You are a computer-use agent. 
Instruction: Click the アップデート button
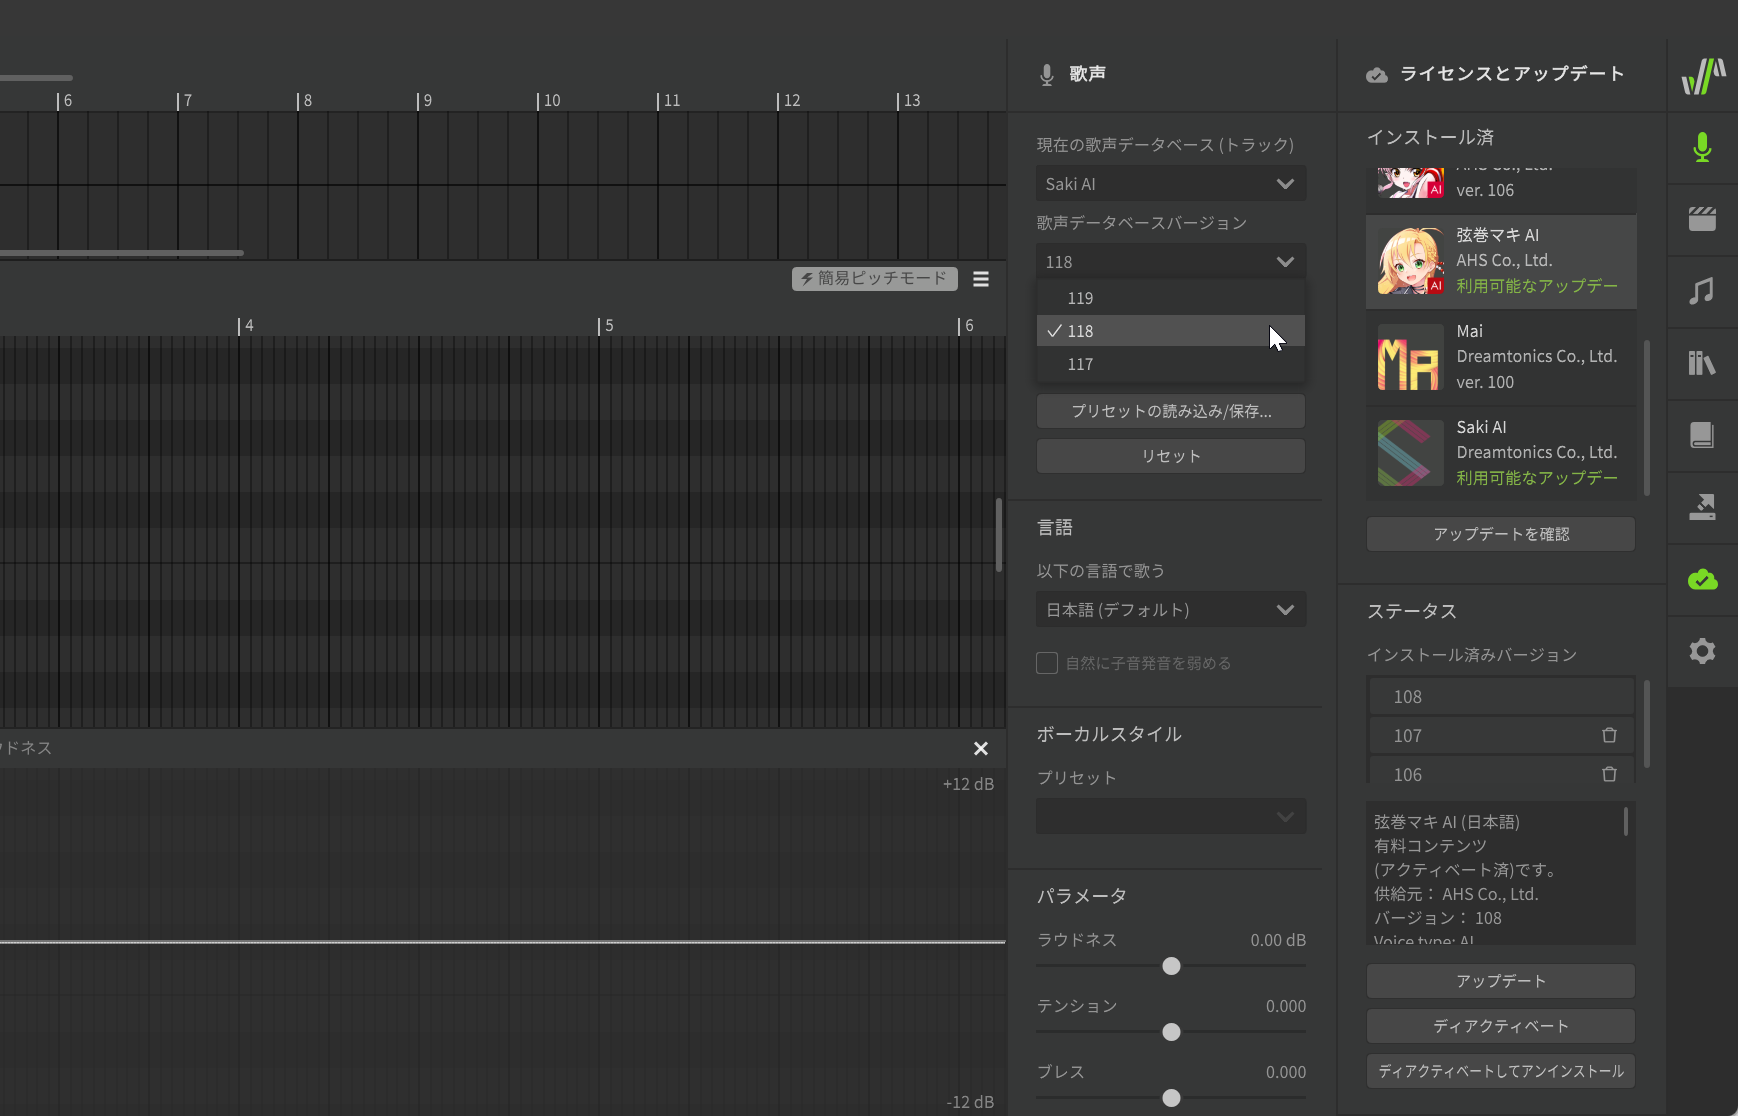click(1501, 981)
